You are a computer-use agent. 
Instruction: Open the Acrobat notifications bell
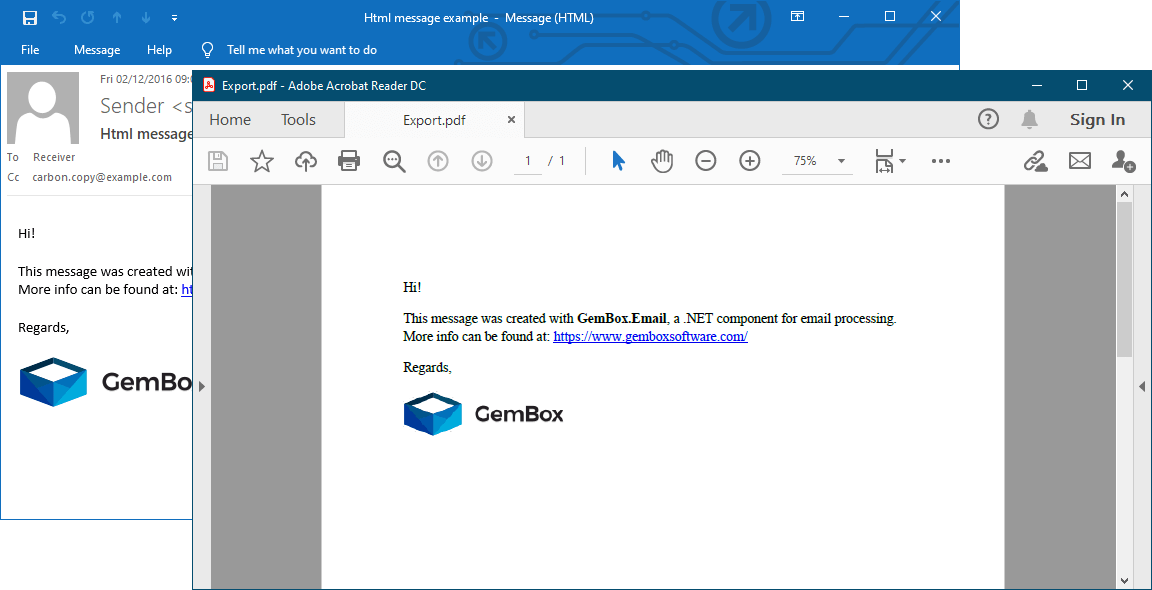point(1029,120)
